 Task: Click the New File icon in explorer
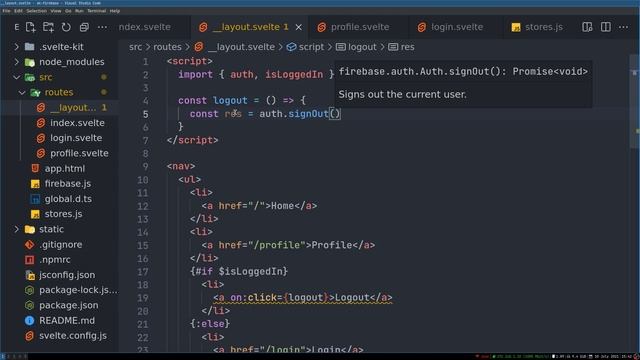pyautogui.click(x=31, y=27)
